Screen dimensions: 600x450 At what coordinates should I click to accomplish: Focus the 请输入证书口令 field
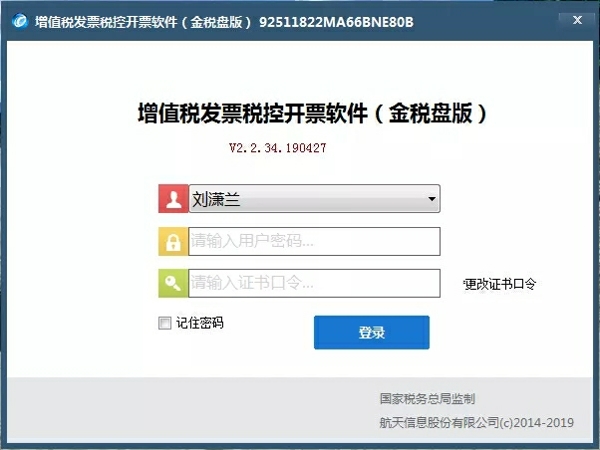(x=314, y=284)
